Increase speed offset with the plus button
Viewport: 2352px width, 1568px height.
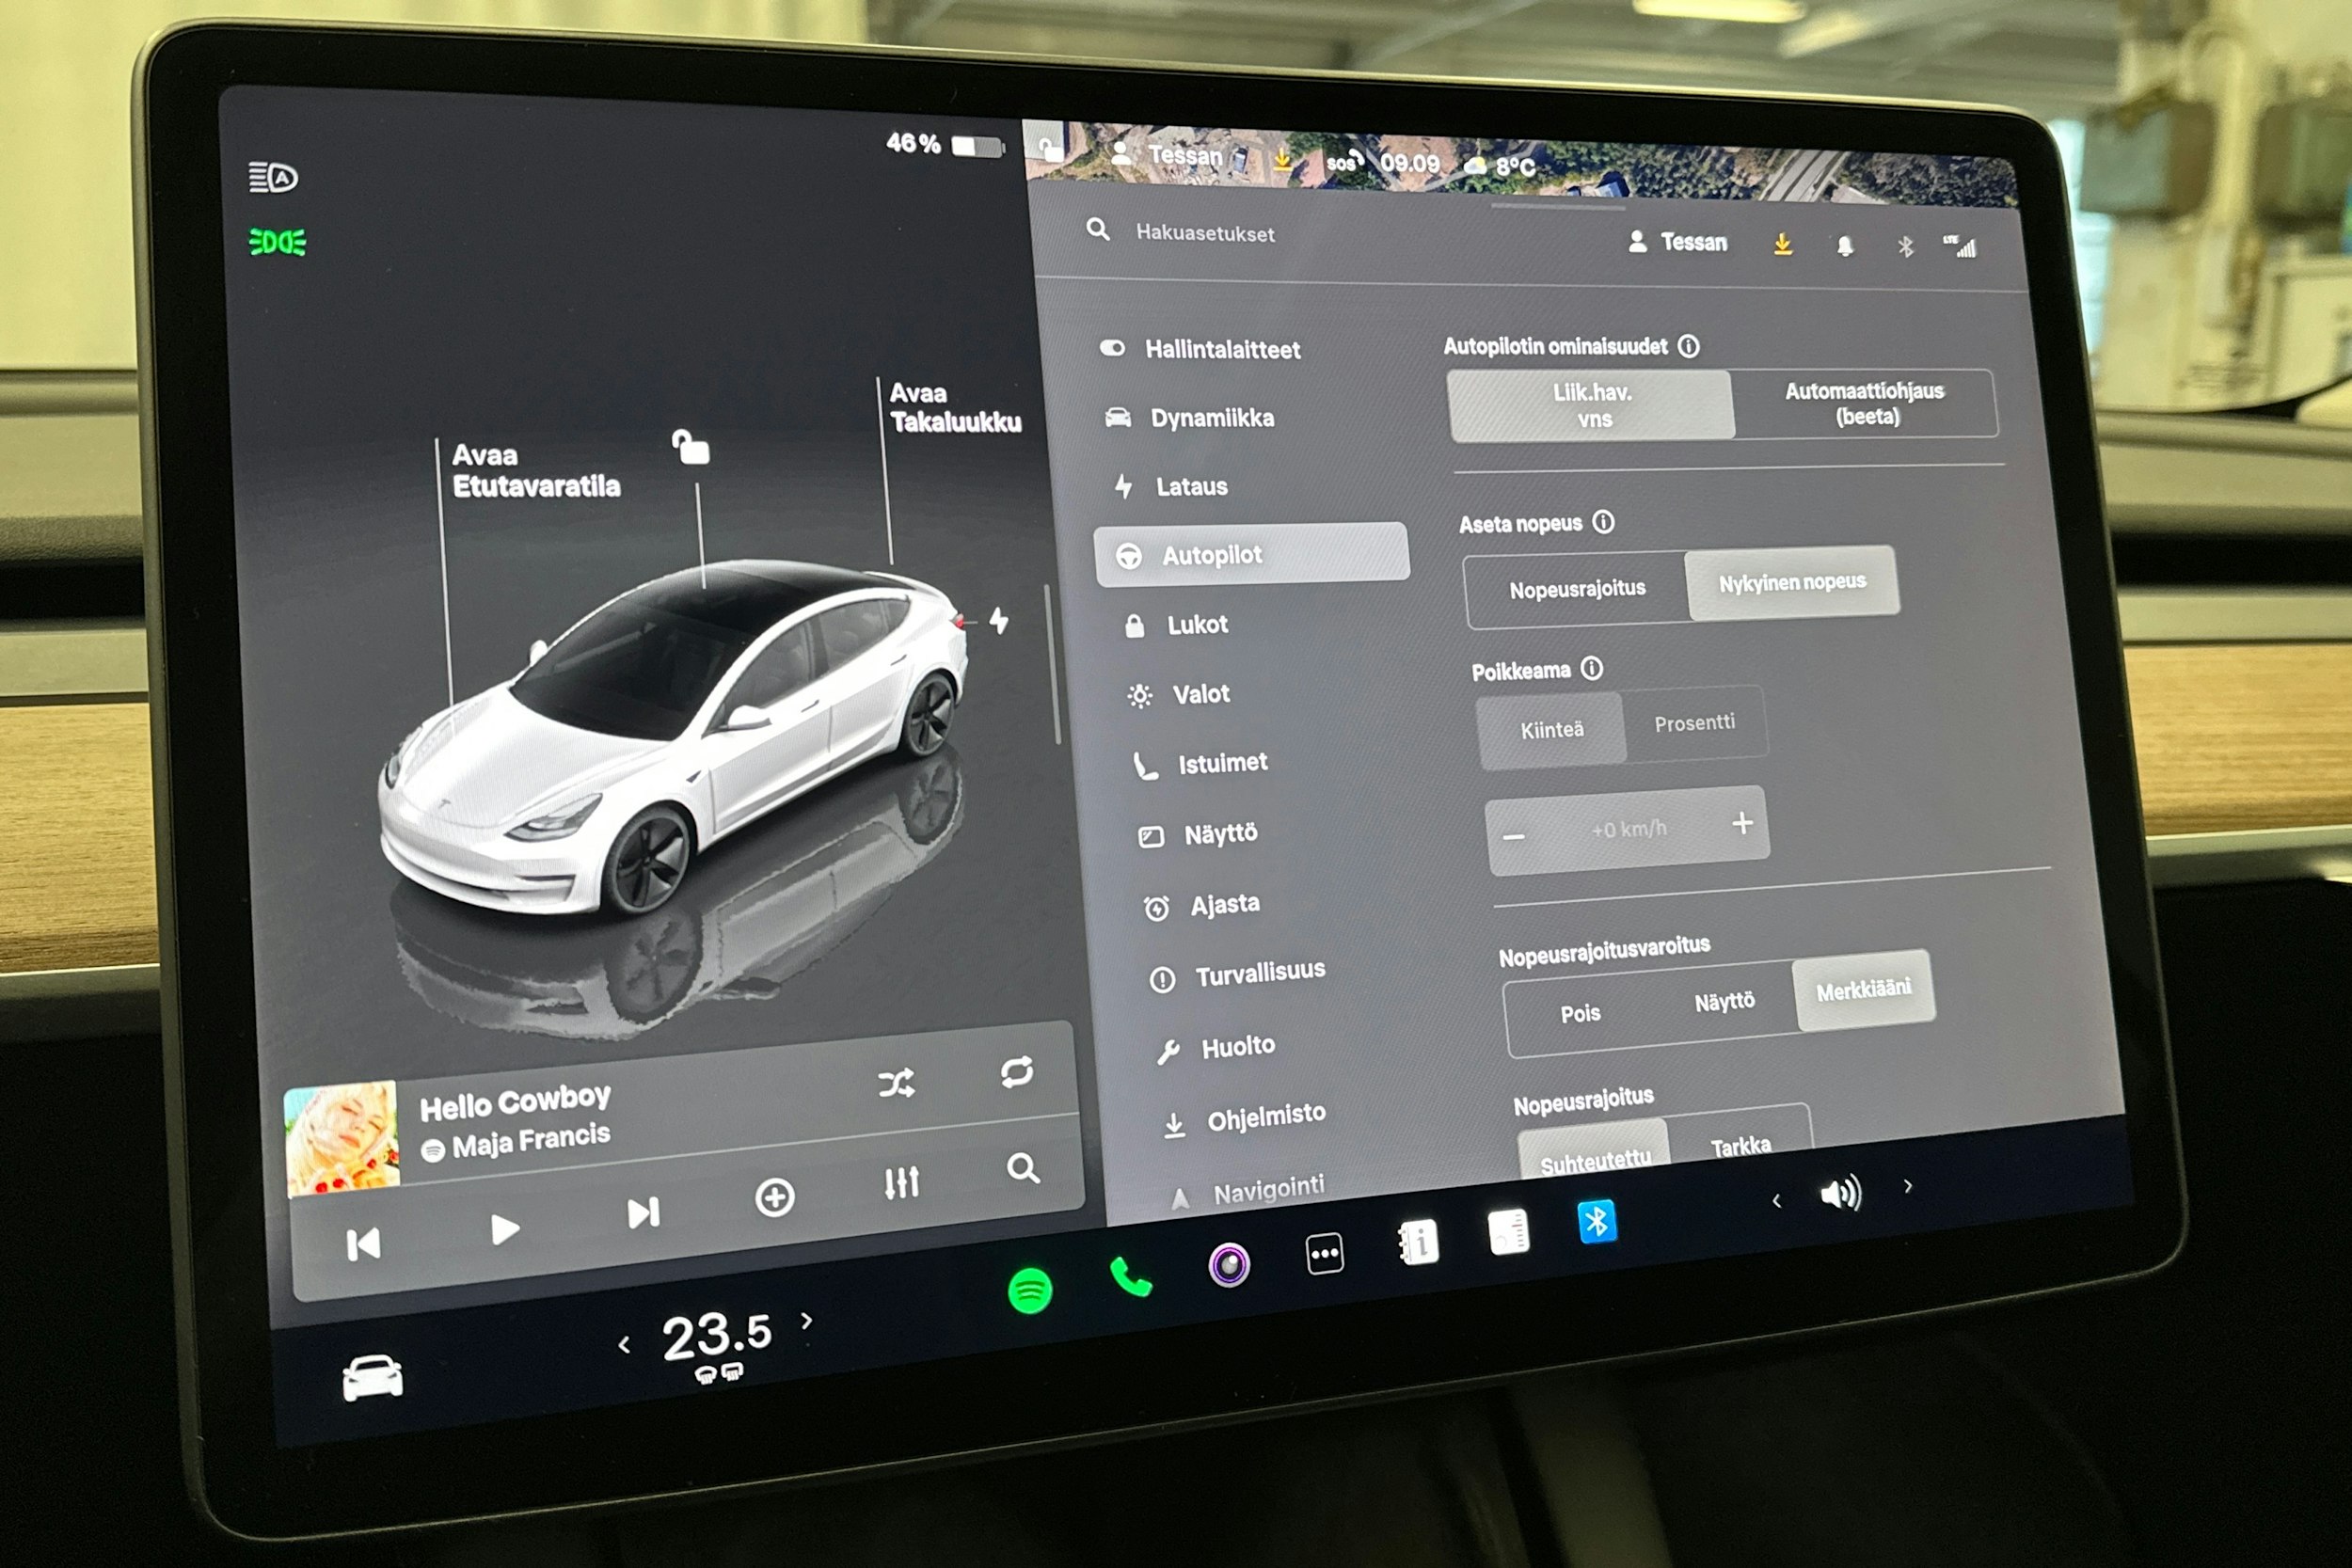click(1743, 823)
